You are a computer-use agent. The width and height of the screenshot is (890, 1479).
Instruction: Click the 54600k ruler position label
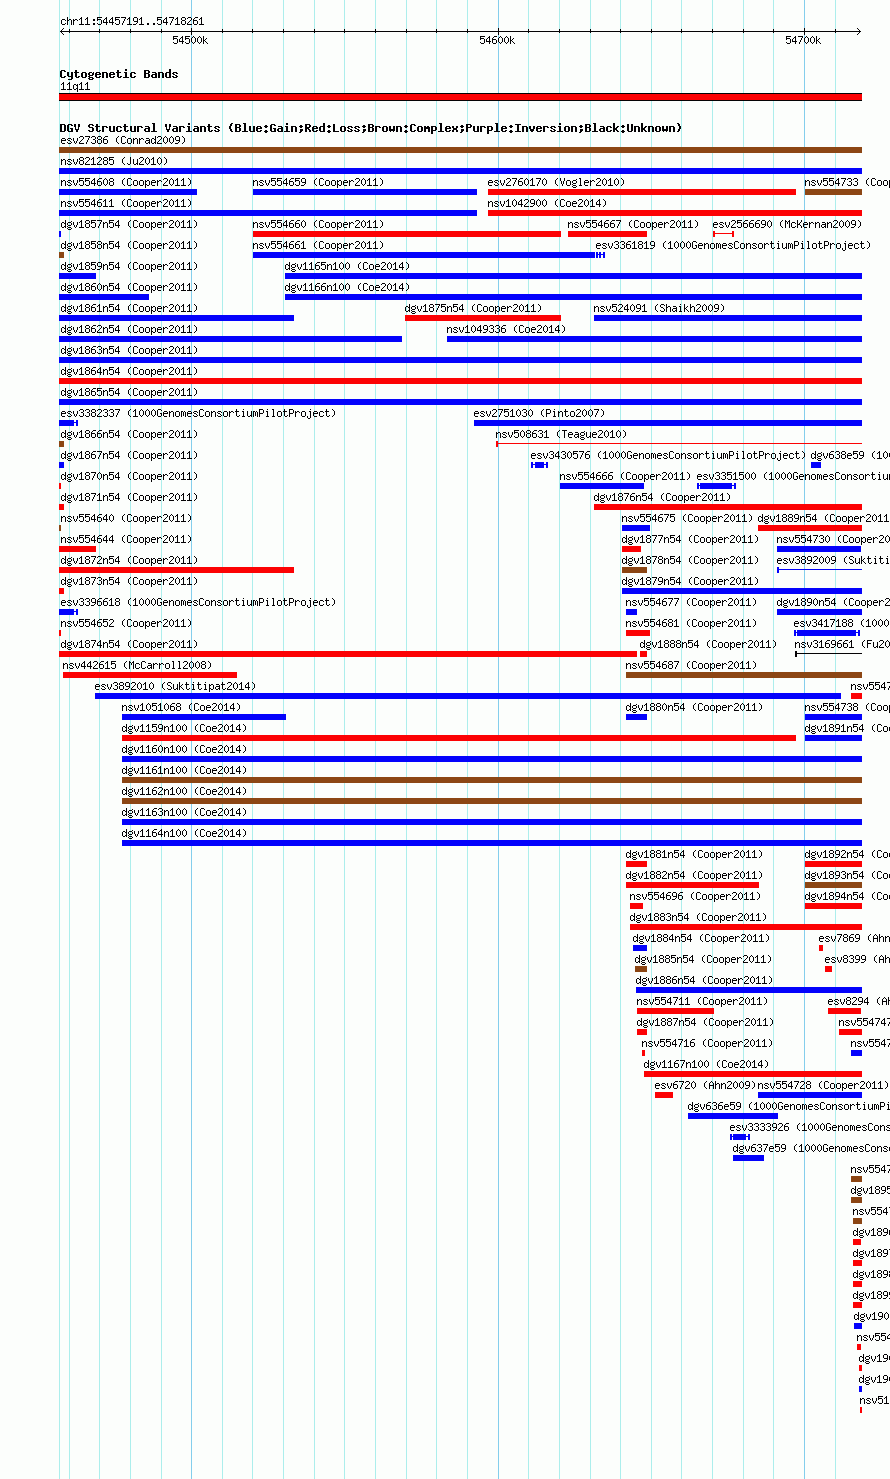(497, 40)
